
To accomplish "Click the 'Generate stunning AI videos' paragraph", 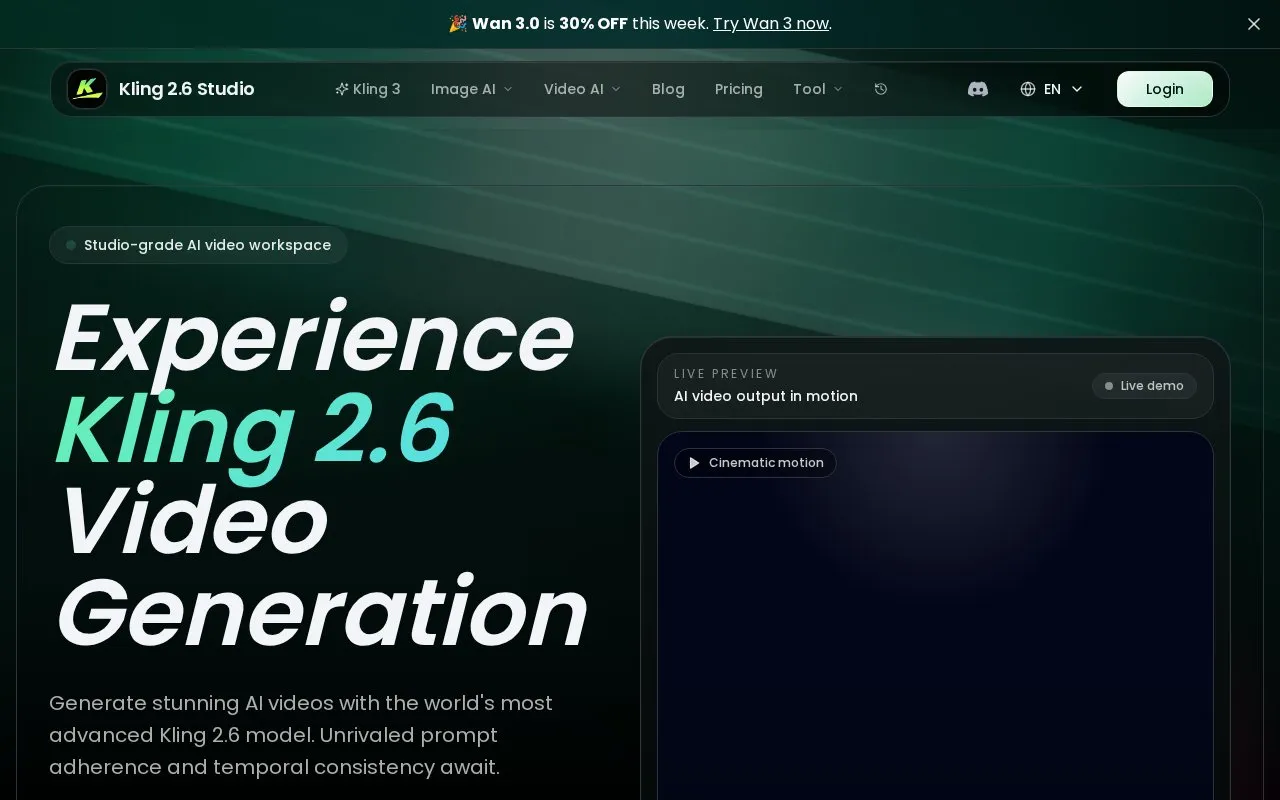I will tap(301, 735).
